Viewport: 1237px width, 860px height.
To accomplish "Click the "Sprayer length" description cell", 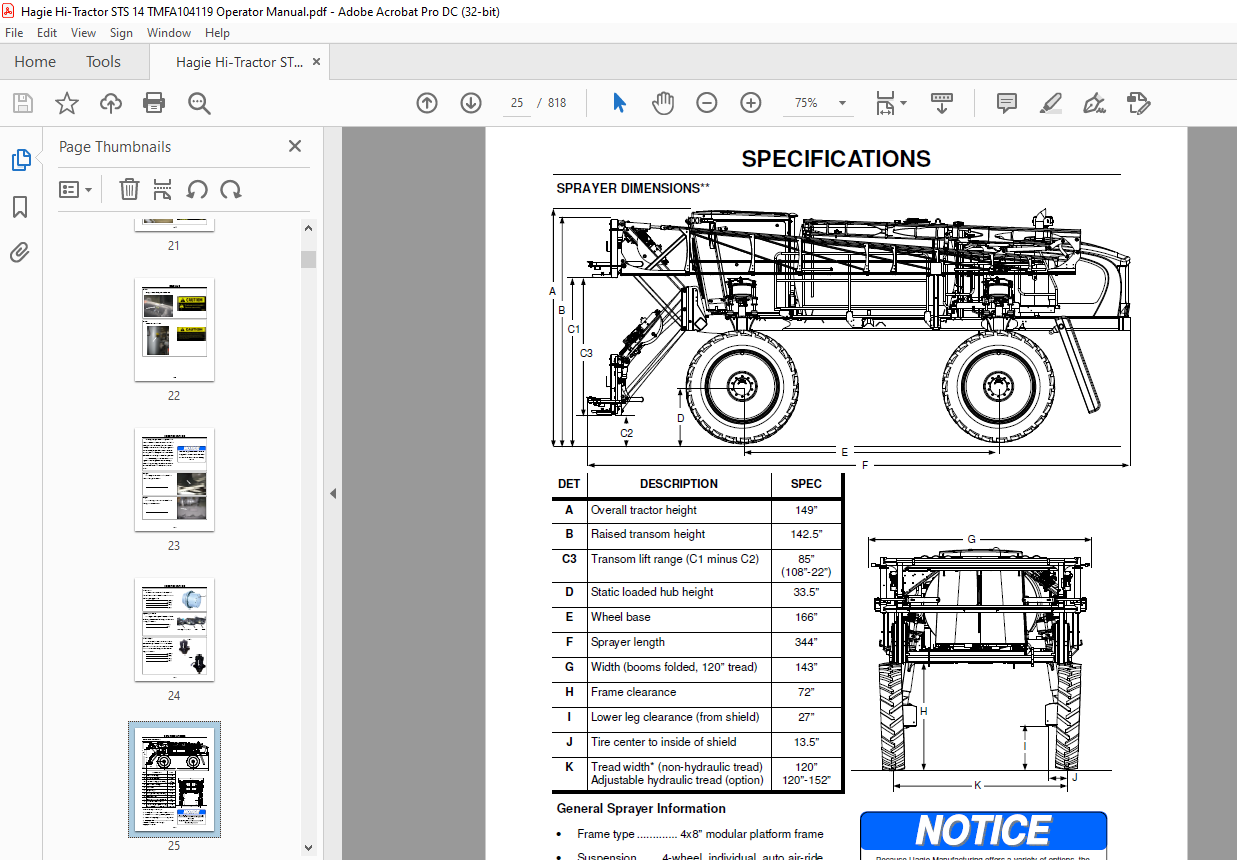I will click(x=628, y=642).
